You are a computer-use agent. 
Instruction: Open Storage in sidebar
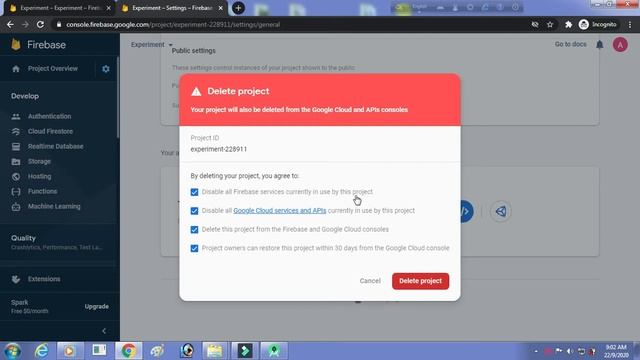[39, 162]
